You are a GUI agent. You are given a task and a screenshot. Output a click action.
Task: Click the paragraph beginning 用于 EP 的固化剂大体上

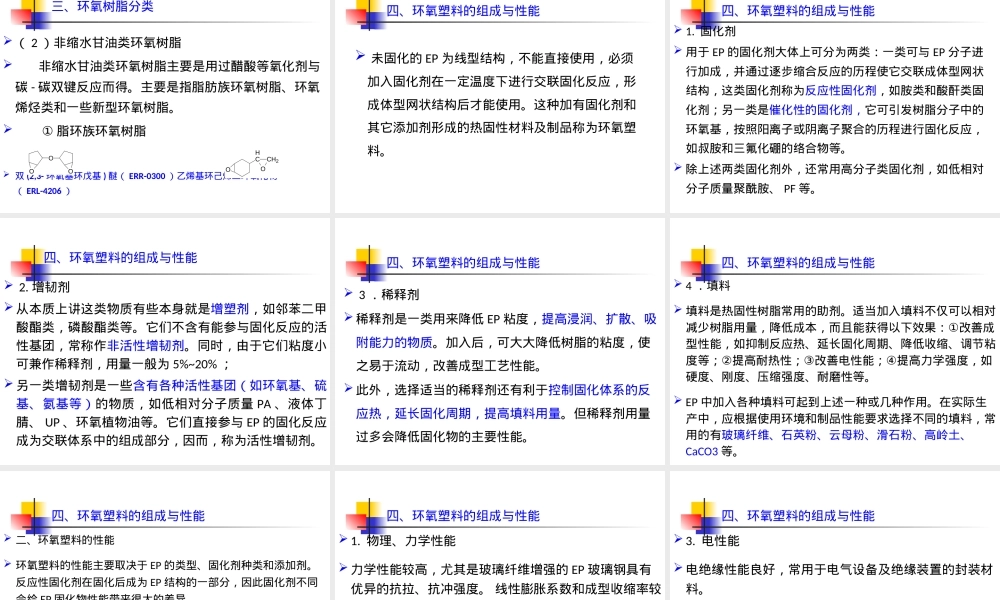pos(834,100)
